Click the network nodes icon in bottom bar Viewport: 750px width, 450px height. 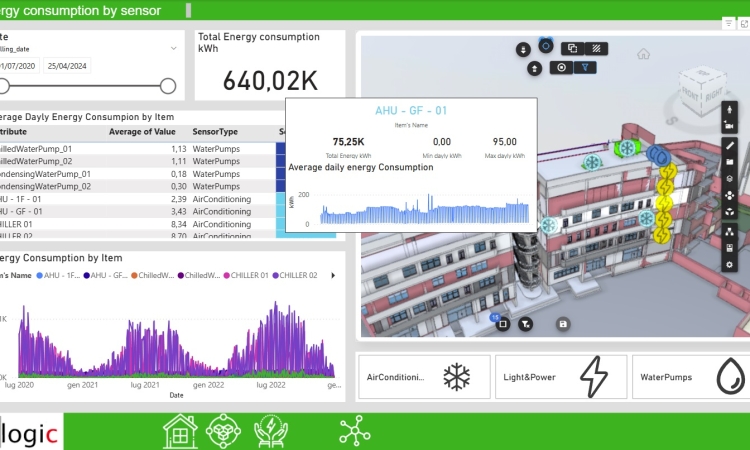[354, 431]
